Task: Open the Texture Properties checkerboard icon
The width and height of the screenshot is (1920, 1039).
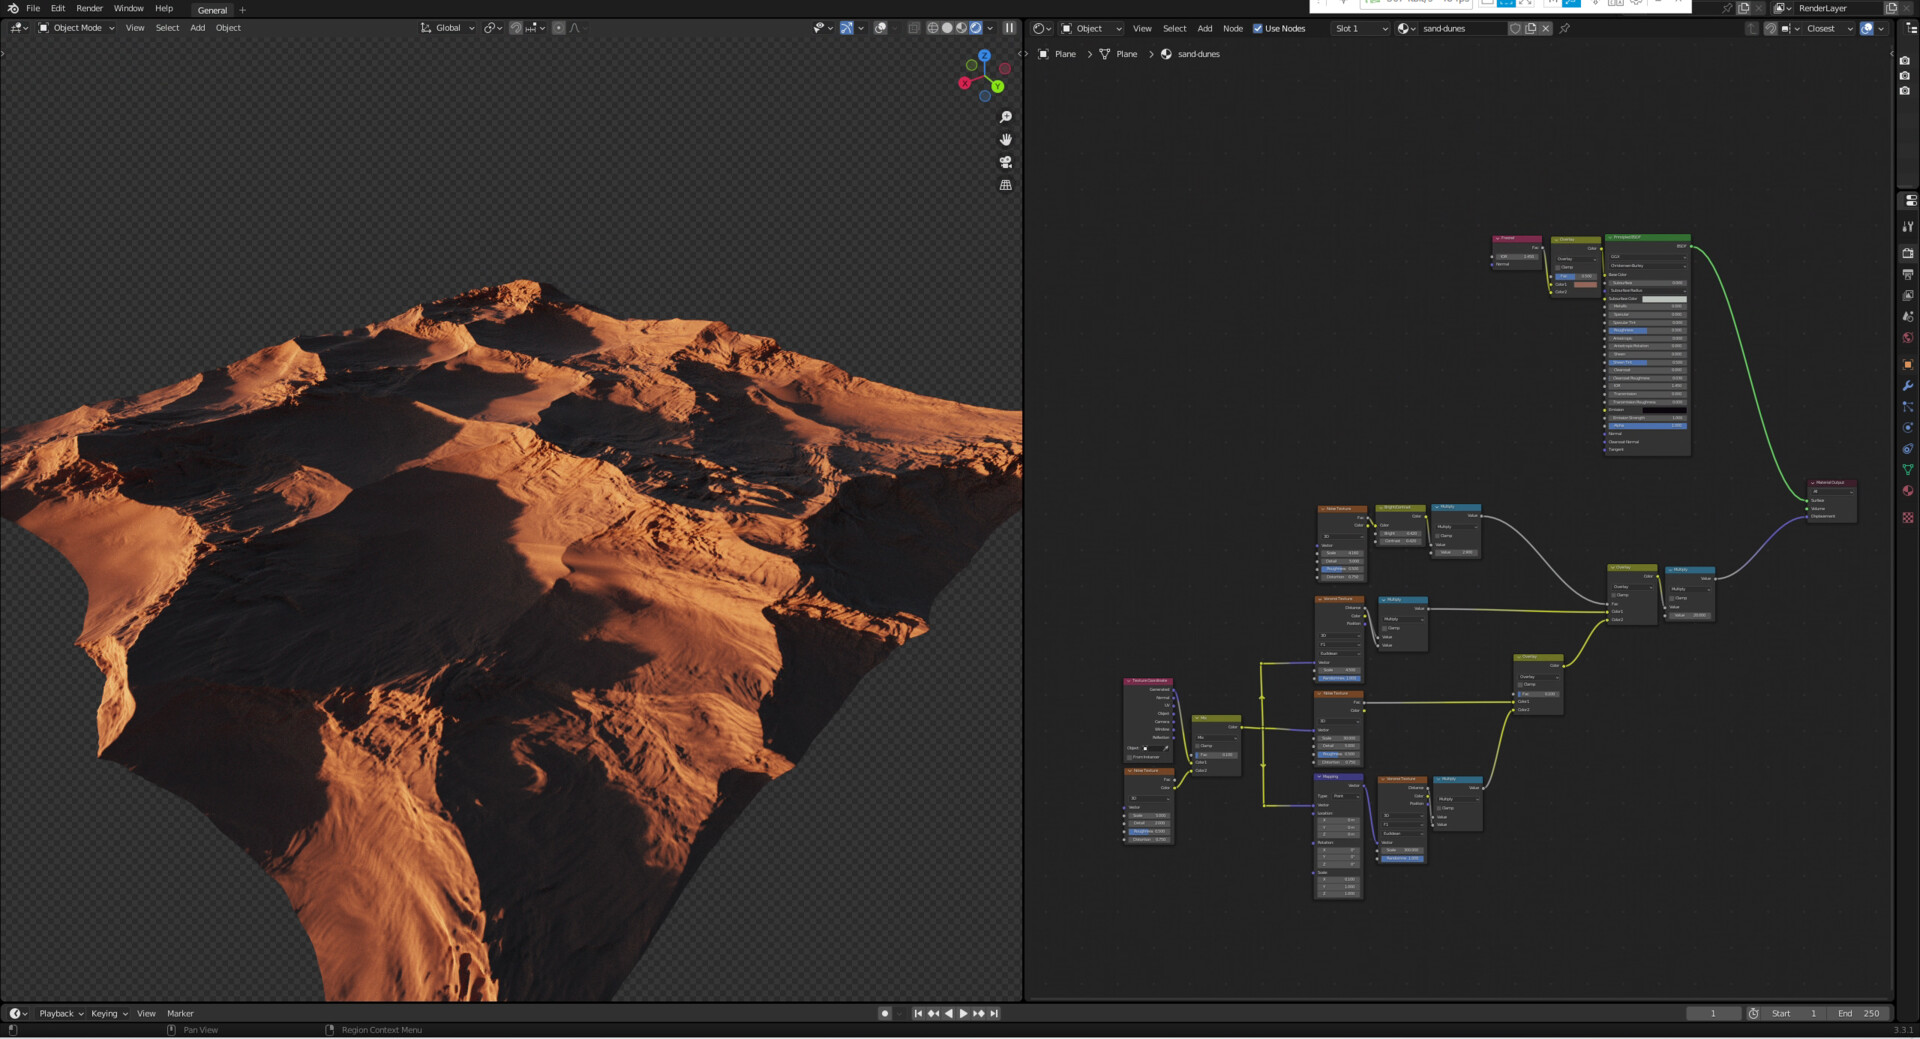Action: coord(1908,518)
